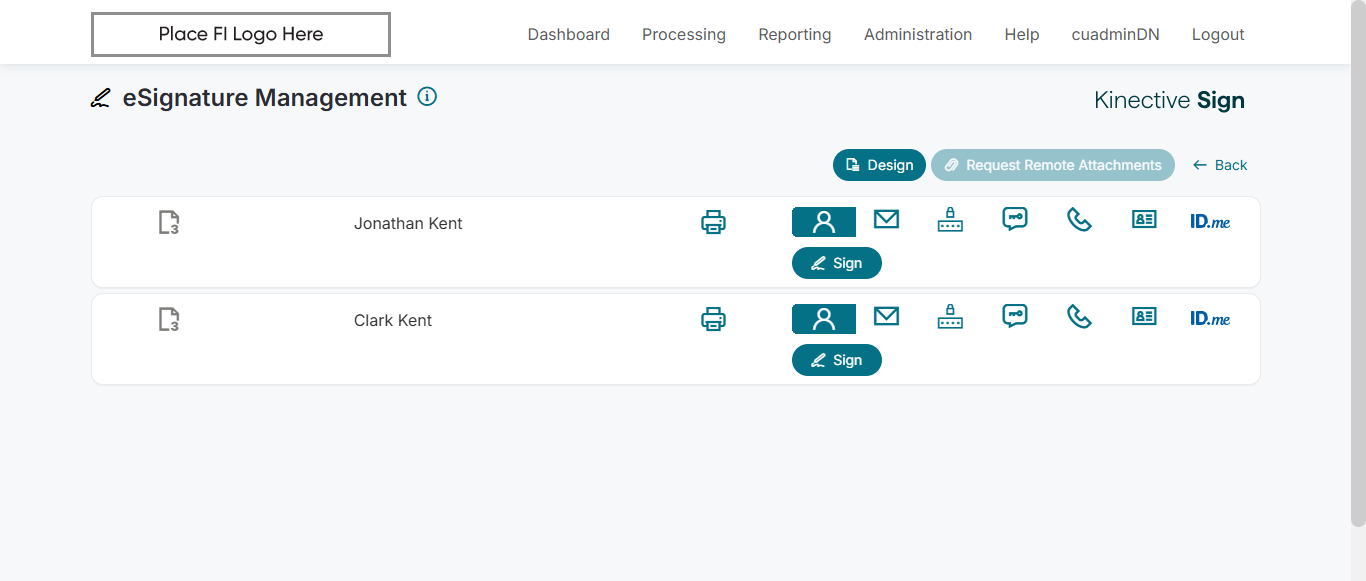Click Request Remote Attachments button
1366x581 pixels.
point(1053,165)
